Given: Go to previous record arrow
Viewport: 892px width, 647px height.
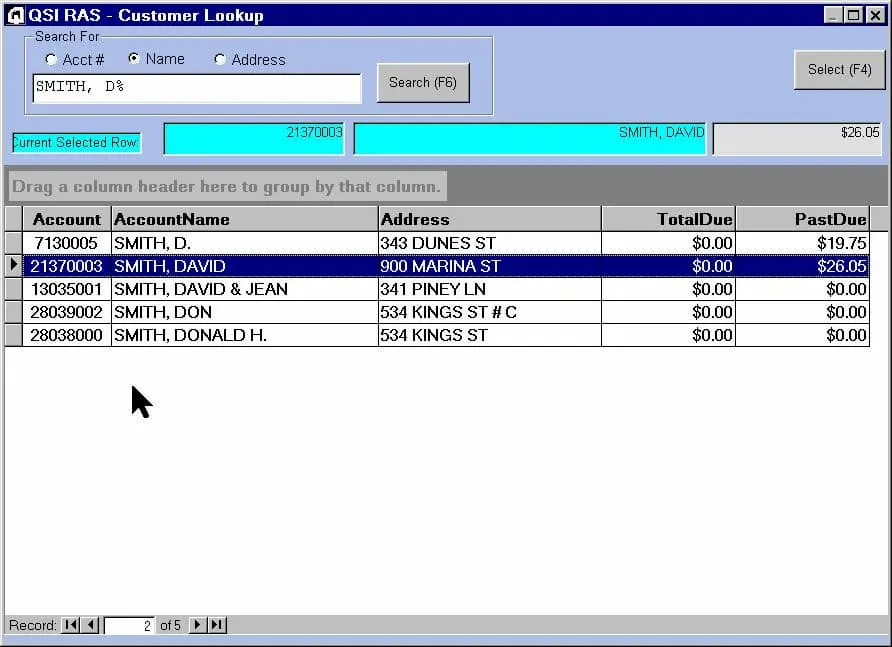Looking at the screenshot, I should pos(91,625).
